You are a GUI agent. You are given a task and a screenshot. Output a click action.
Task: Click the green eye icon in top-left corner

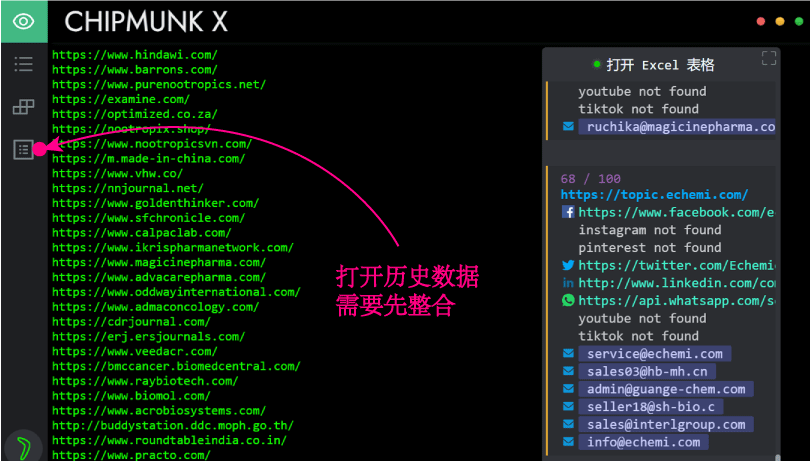(x=24, y=22)
